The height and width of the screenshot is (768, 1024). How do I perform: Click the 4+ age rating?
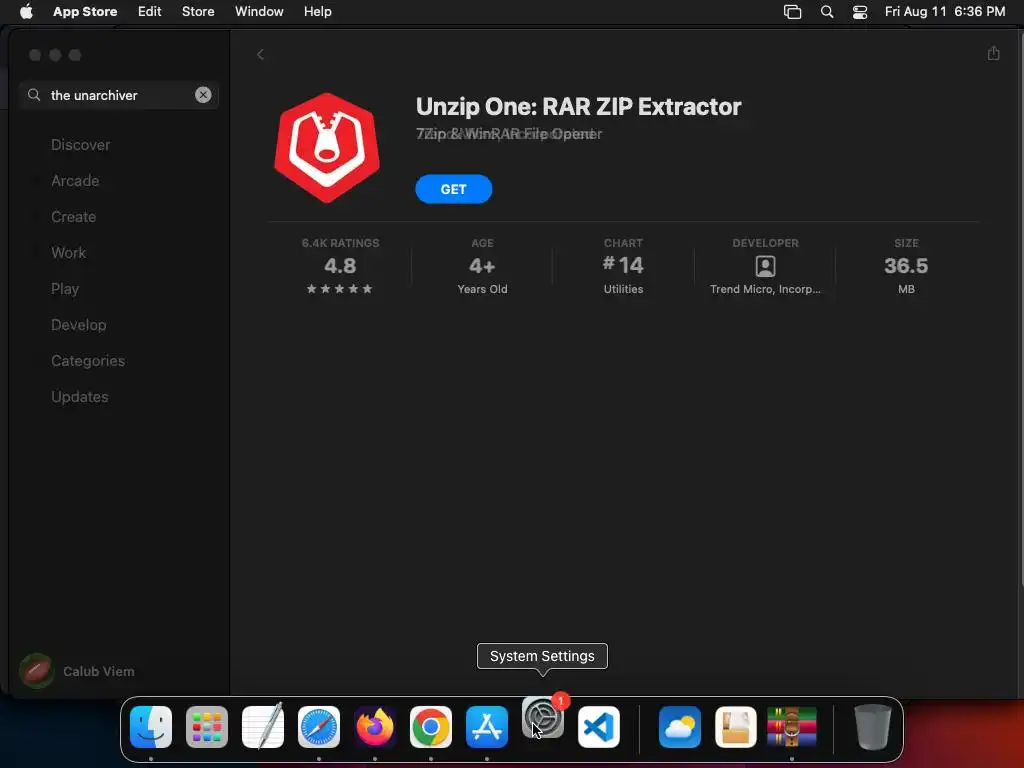coord(482,266)
